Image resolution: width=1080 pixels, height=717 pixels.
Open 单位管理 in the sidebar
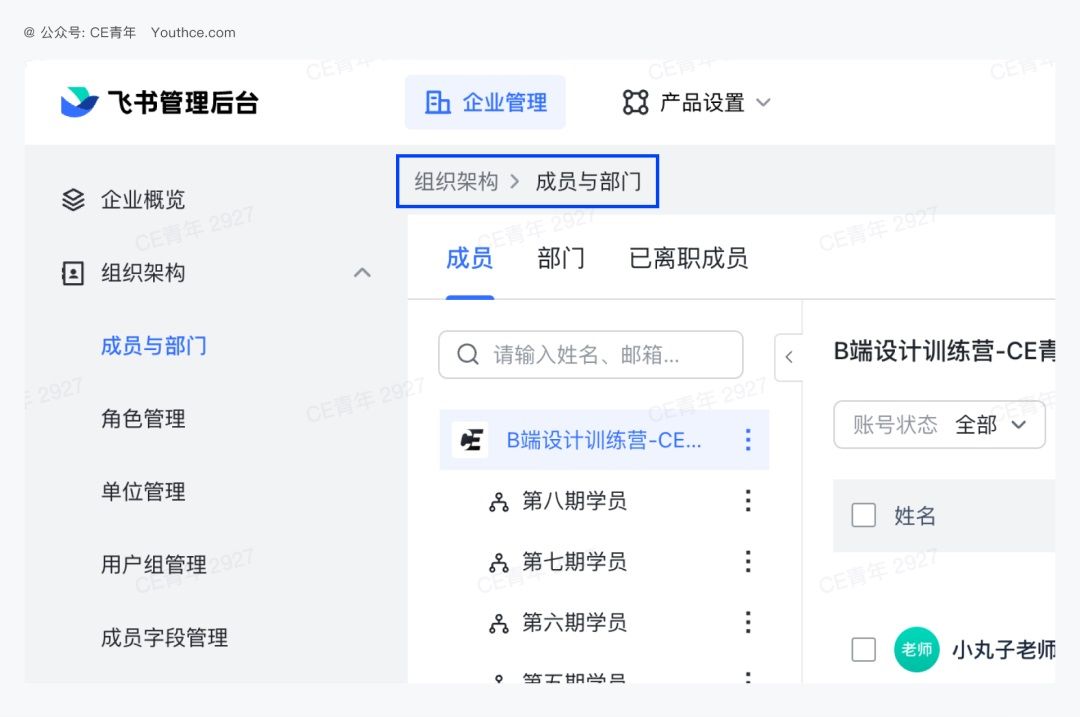[143, 492]
